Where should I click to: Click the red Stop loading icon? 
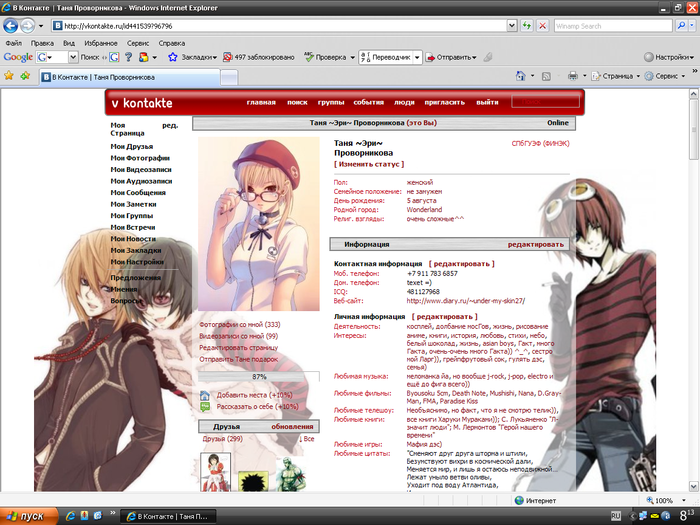tap(542, 26)
